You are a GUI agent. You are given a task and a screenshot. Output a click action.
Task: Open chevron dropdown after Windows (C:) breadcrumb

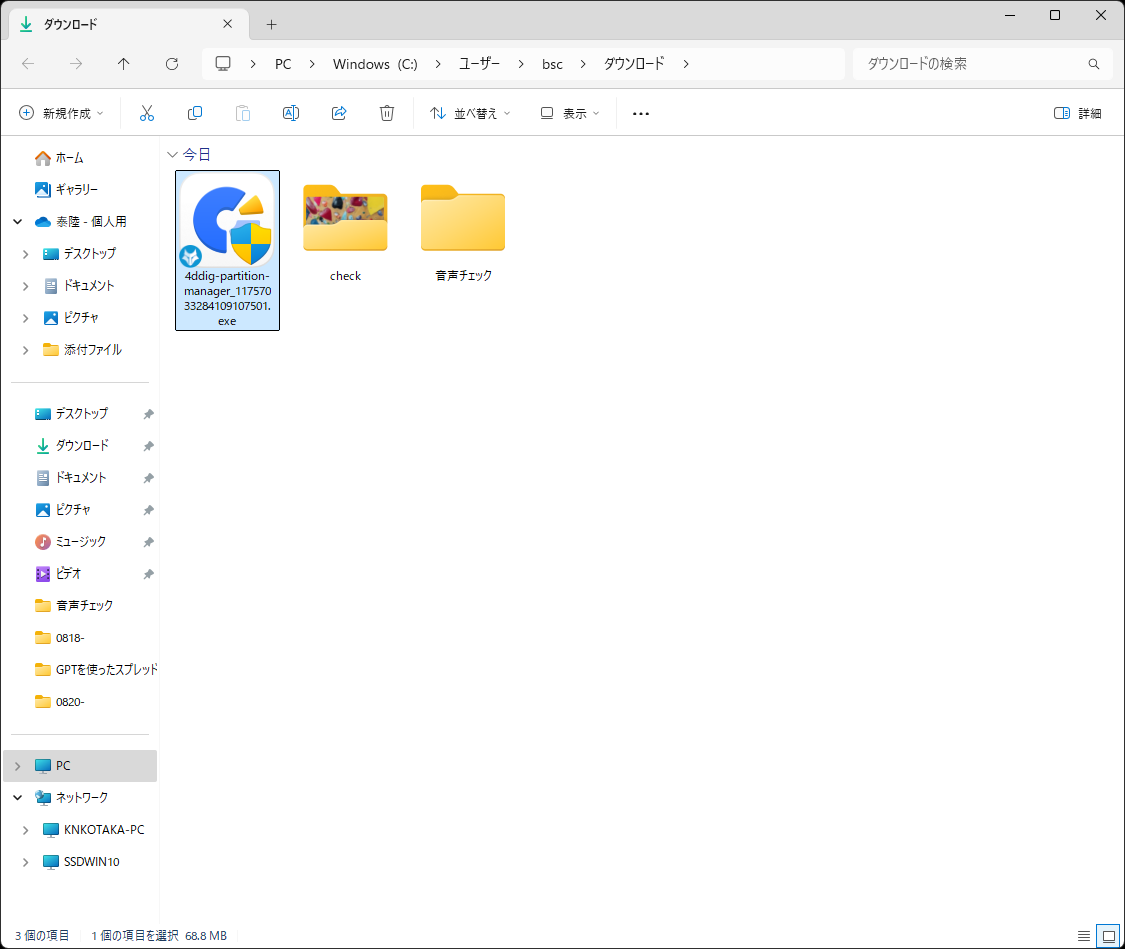point(438,64)
